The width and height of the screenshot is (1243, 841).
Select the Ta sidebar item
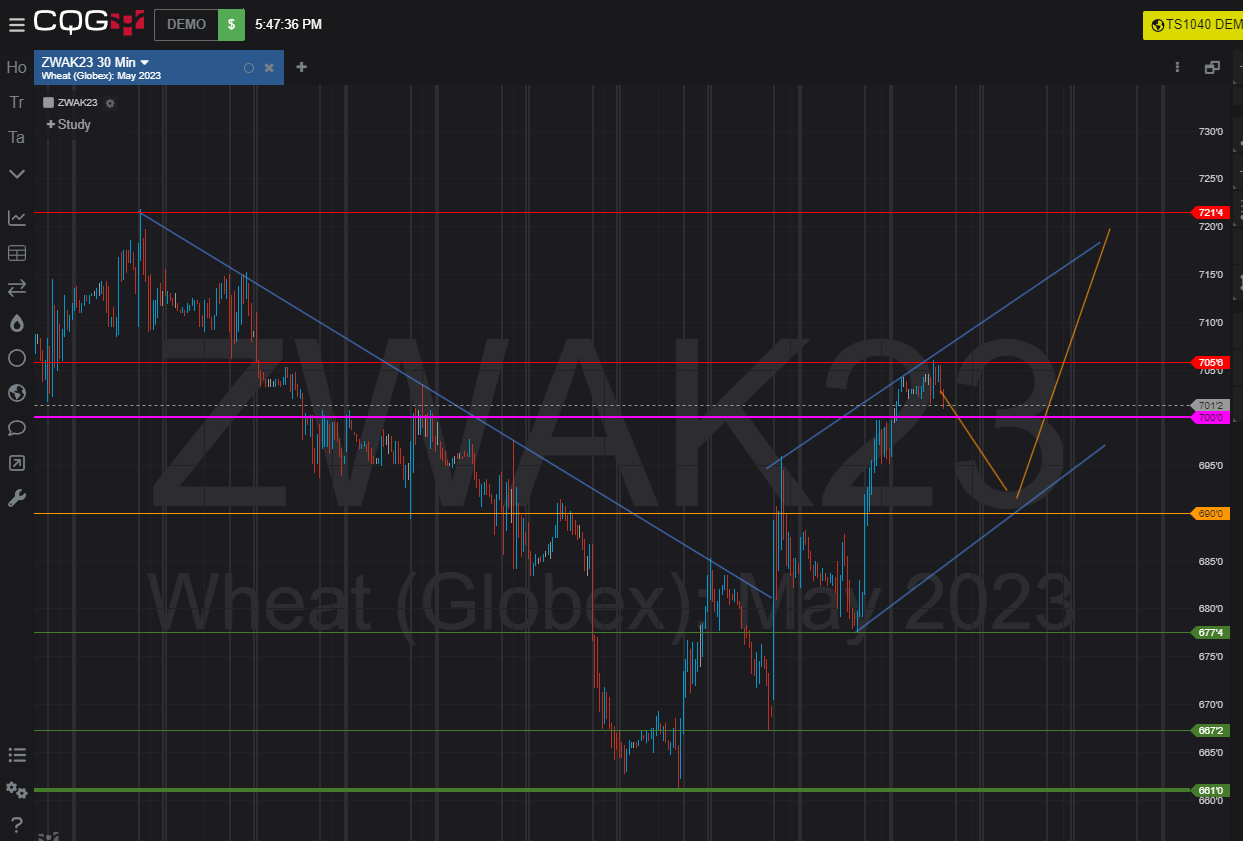pos(17,137)
